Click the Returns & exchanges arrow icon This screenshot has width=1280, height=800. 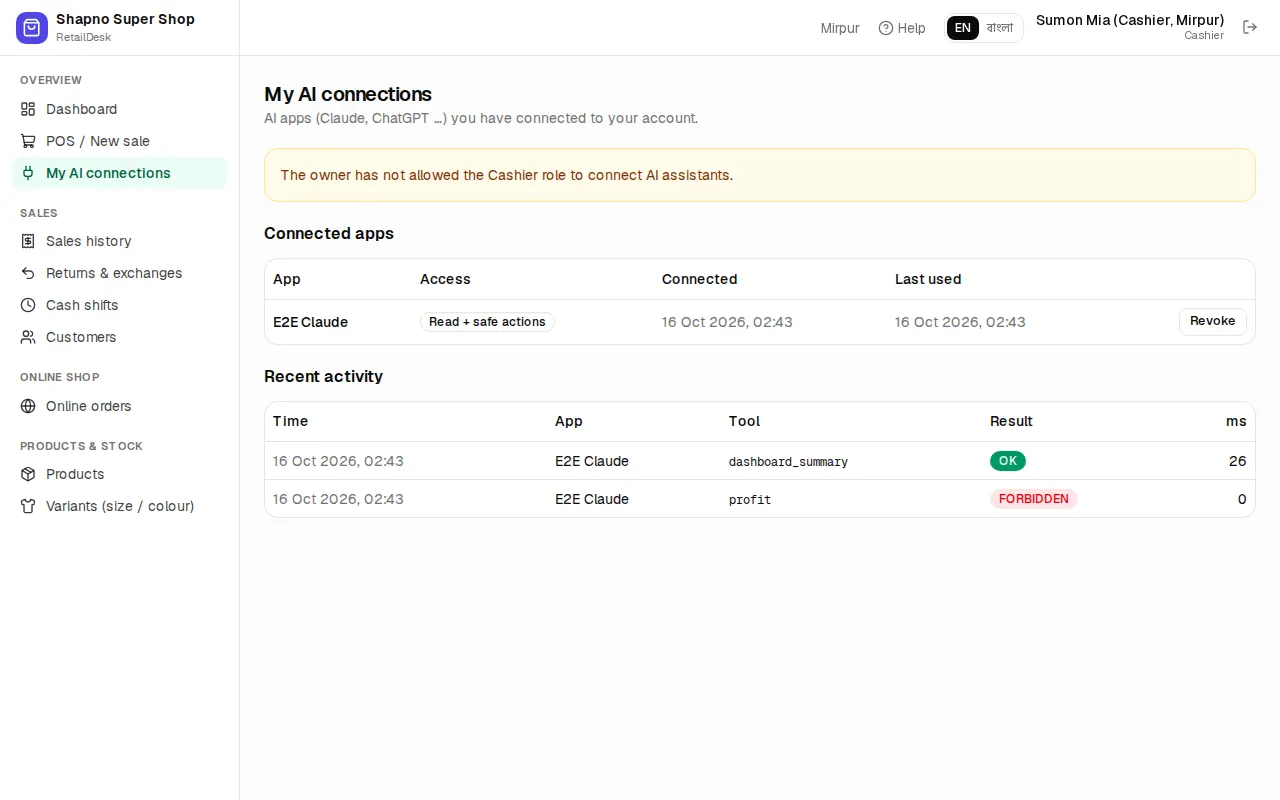pyautogui.click(x=28, y=273)
